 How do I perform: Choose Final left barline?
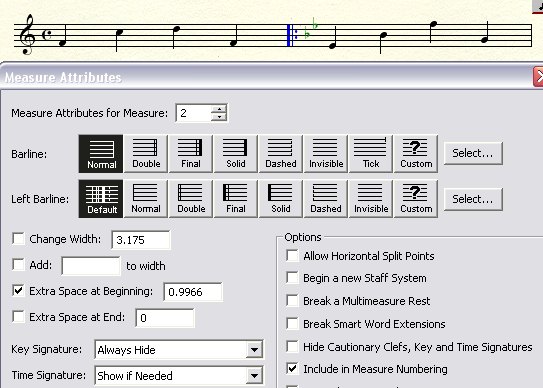pos(235,199)
